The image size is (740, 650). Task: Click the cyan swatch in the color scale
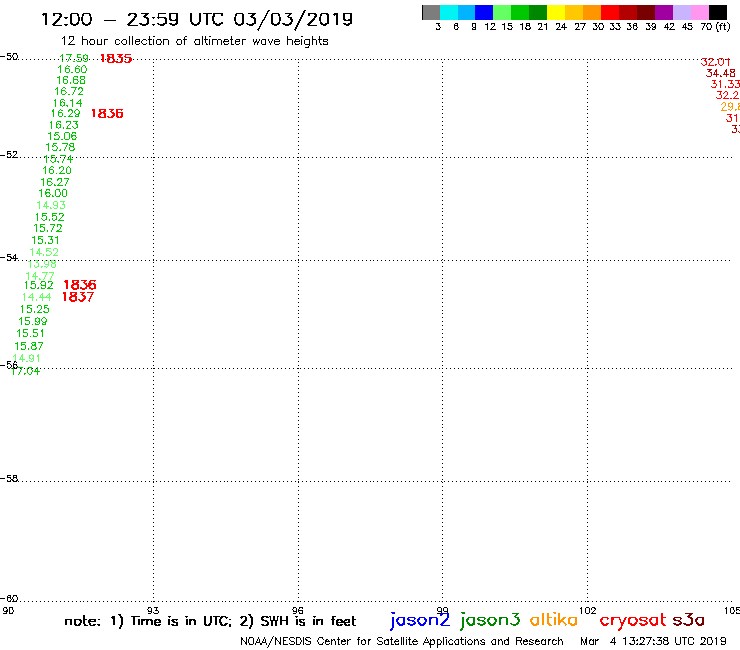pyautogui.click(x=449, y=12)
